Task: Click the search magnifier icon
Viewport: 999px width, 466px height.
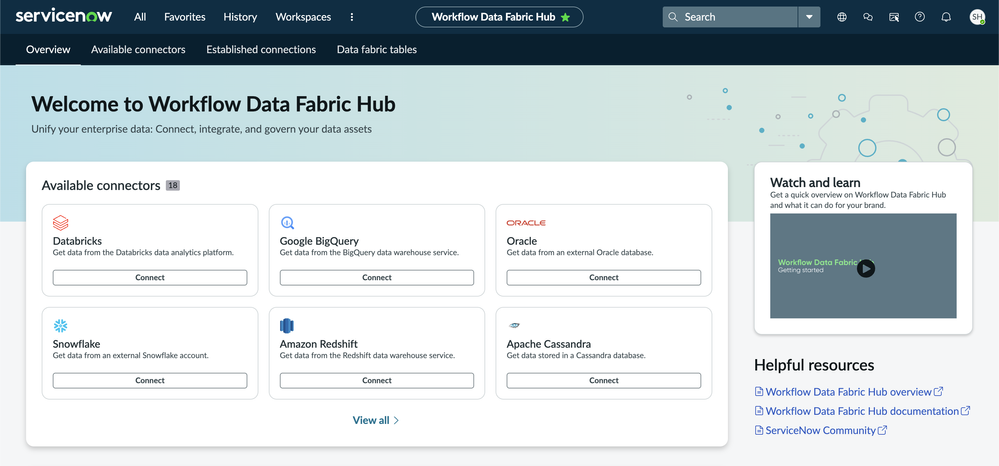Action: 673,17
